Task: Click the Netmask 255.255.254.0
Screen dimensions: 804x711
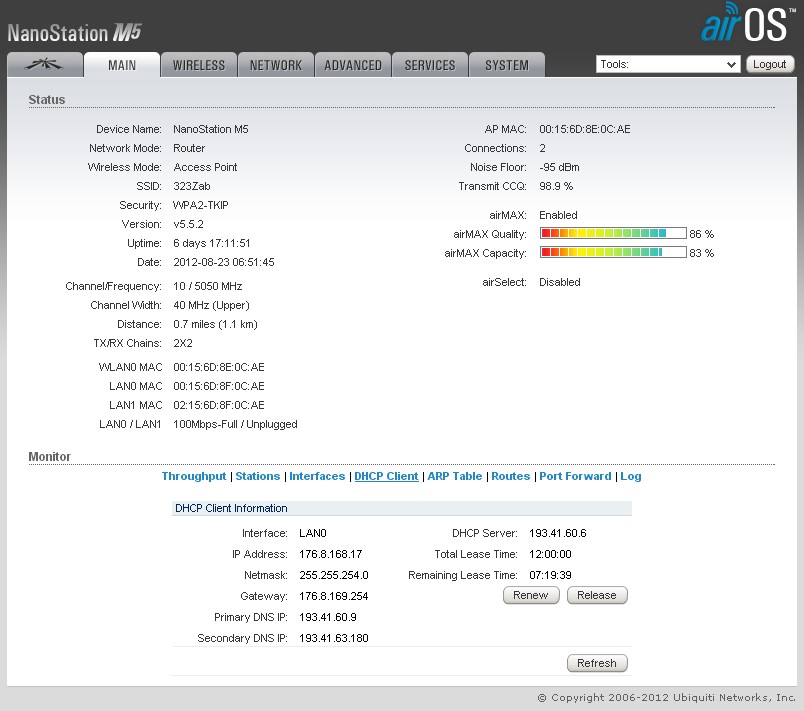Action: 334,575
